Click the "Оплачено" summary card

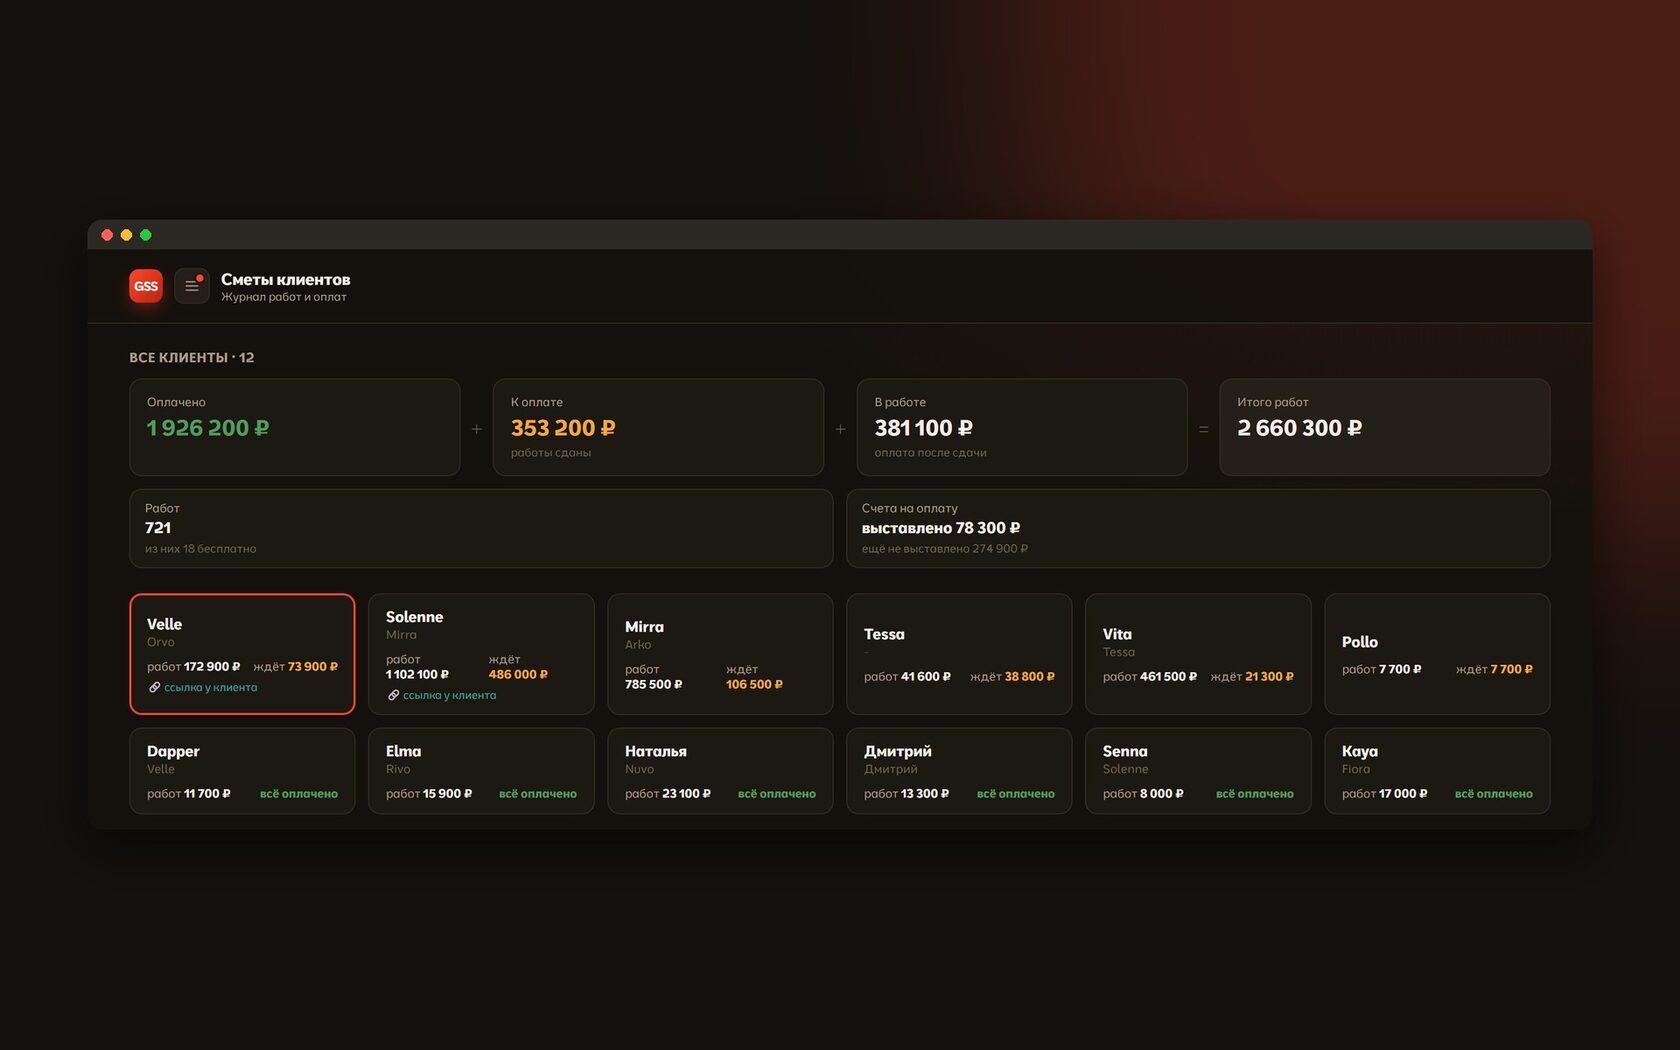coord(295,427)
